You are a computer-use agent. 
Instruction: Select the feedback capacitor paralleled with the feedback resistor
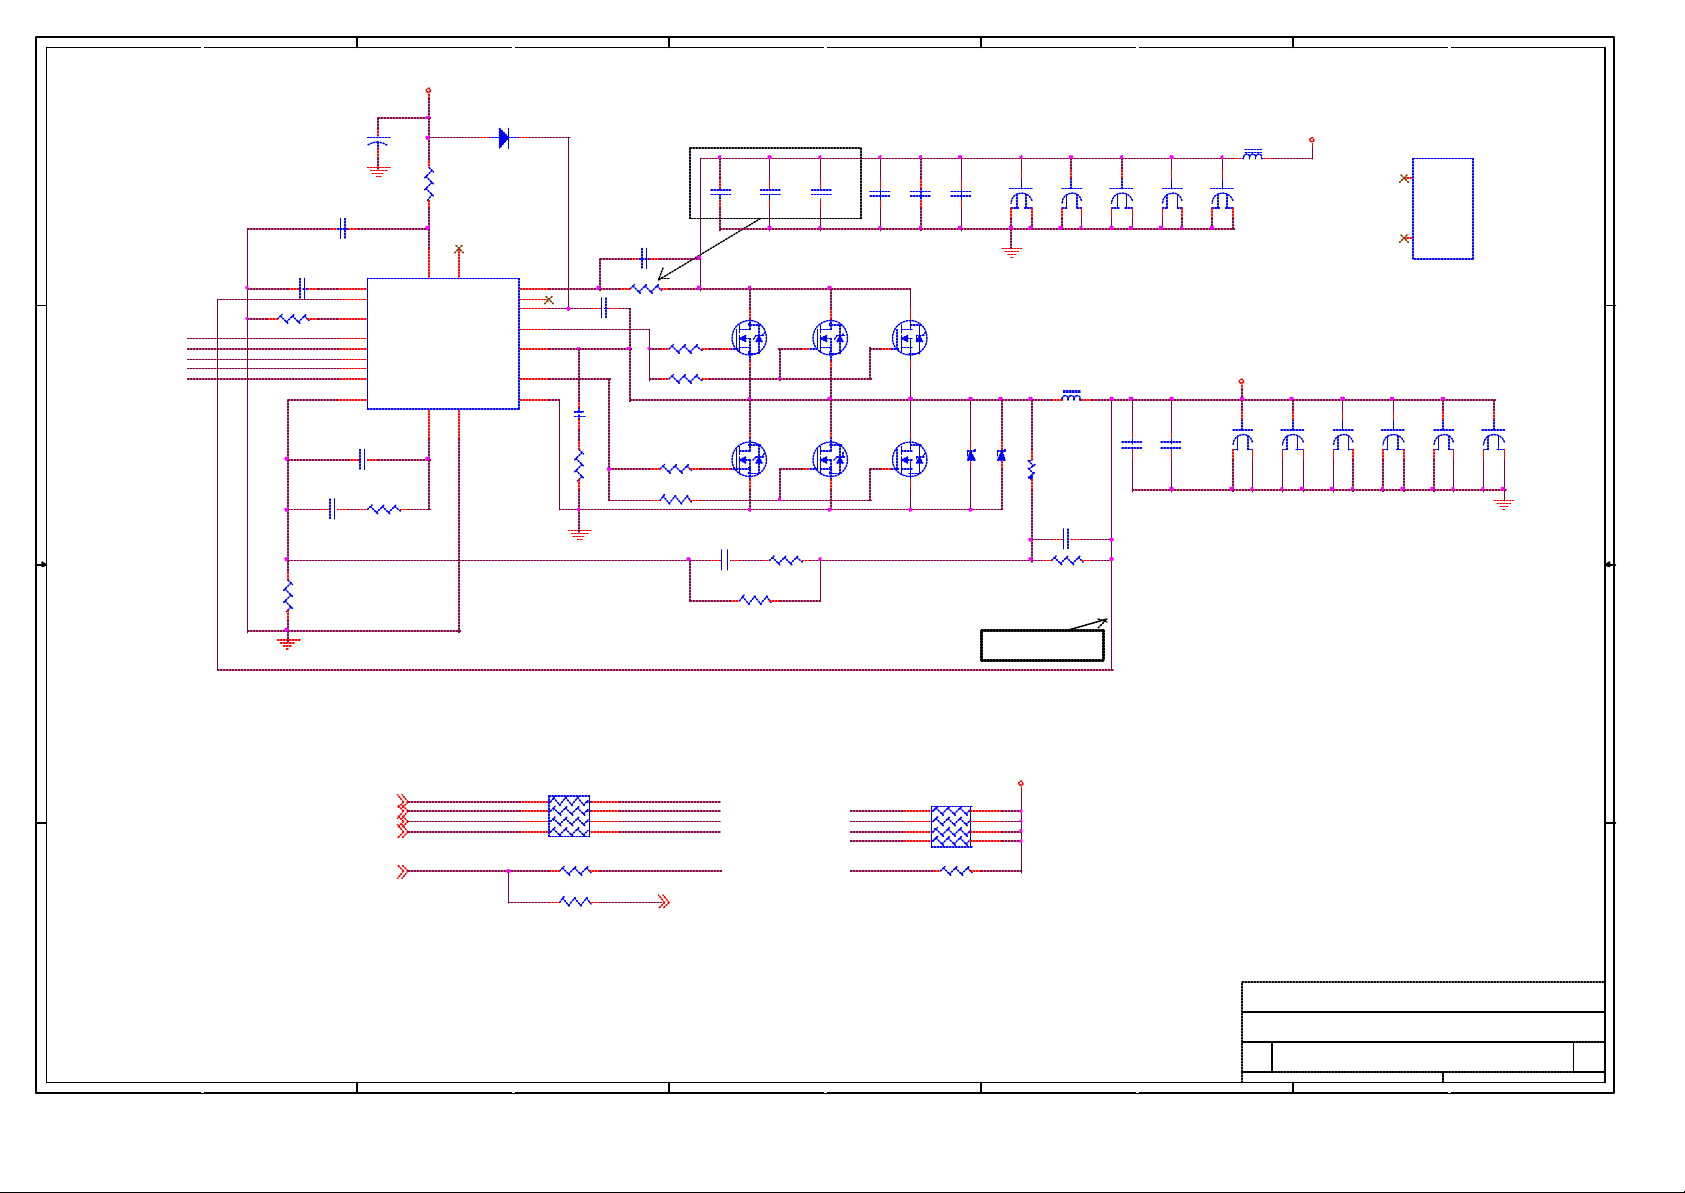[x=1067, y=539]
